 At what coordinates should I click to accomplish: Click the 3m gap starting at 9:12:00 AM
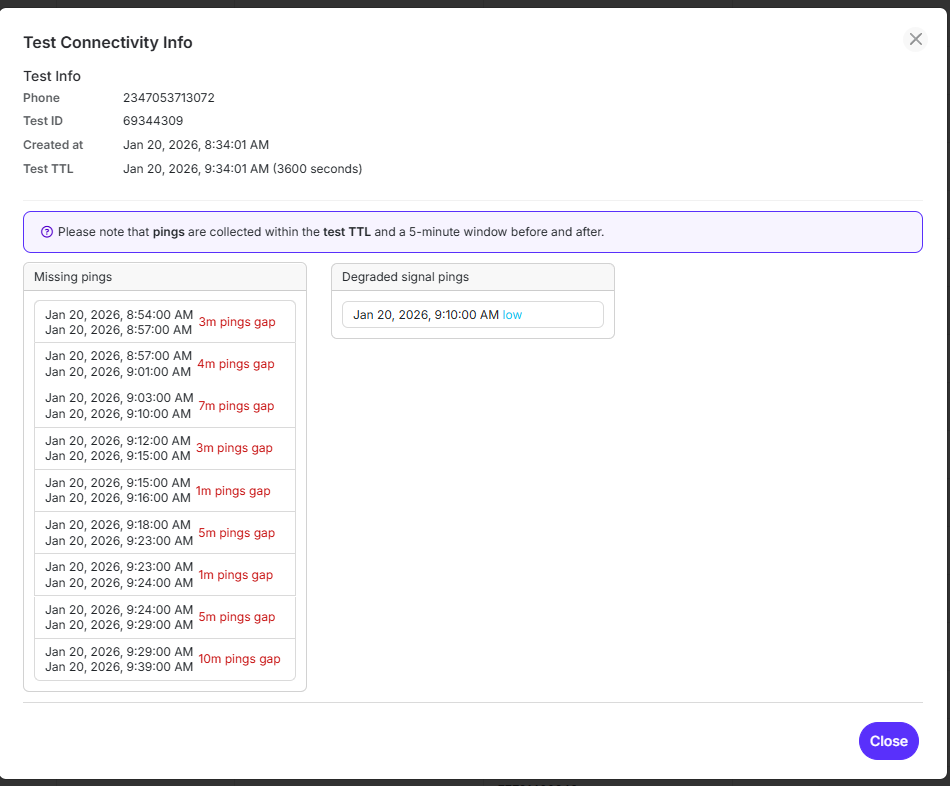click(164, 447)
